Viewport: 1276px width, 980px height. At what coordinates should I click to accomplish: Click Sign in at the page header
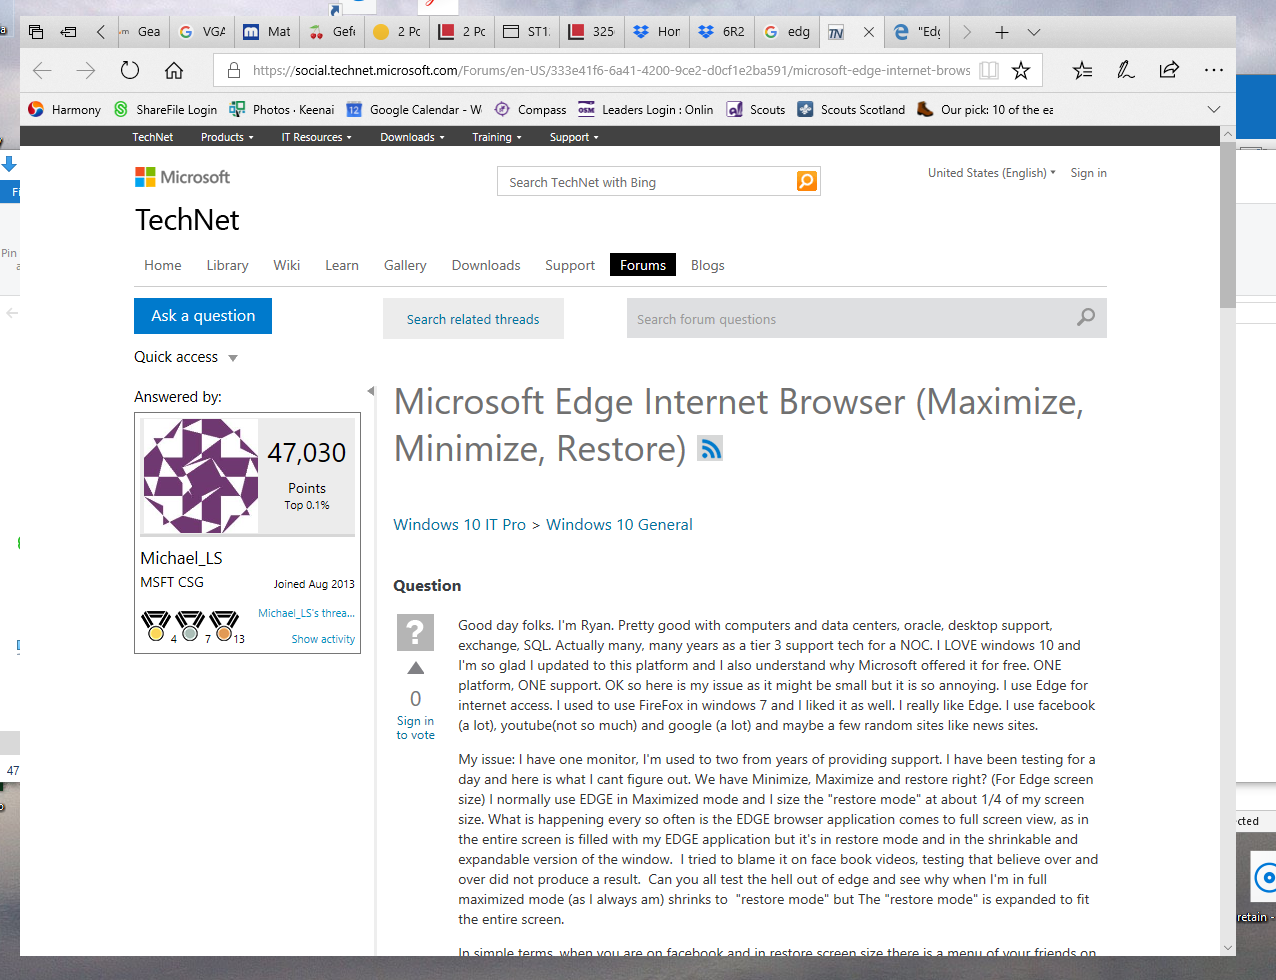tap(1088, 173)
